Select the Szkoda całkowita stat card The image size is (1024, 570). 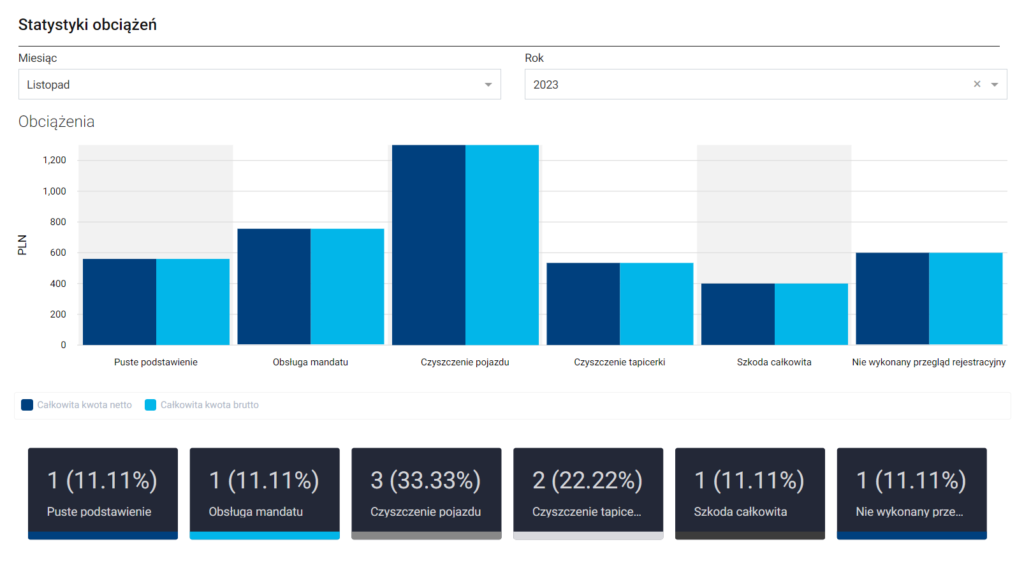tap(750, 493)
